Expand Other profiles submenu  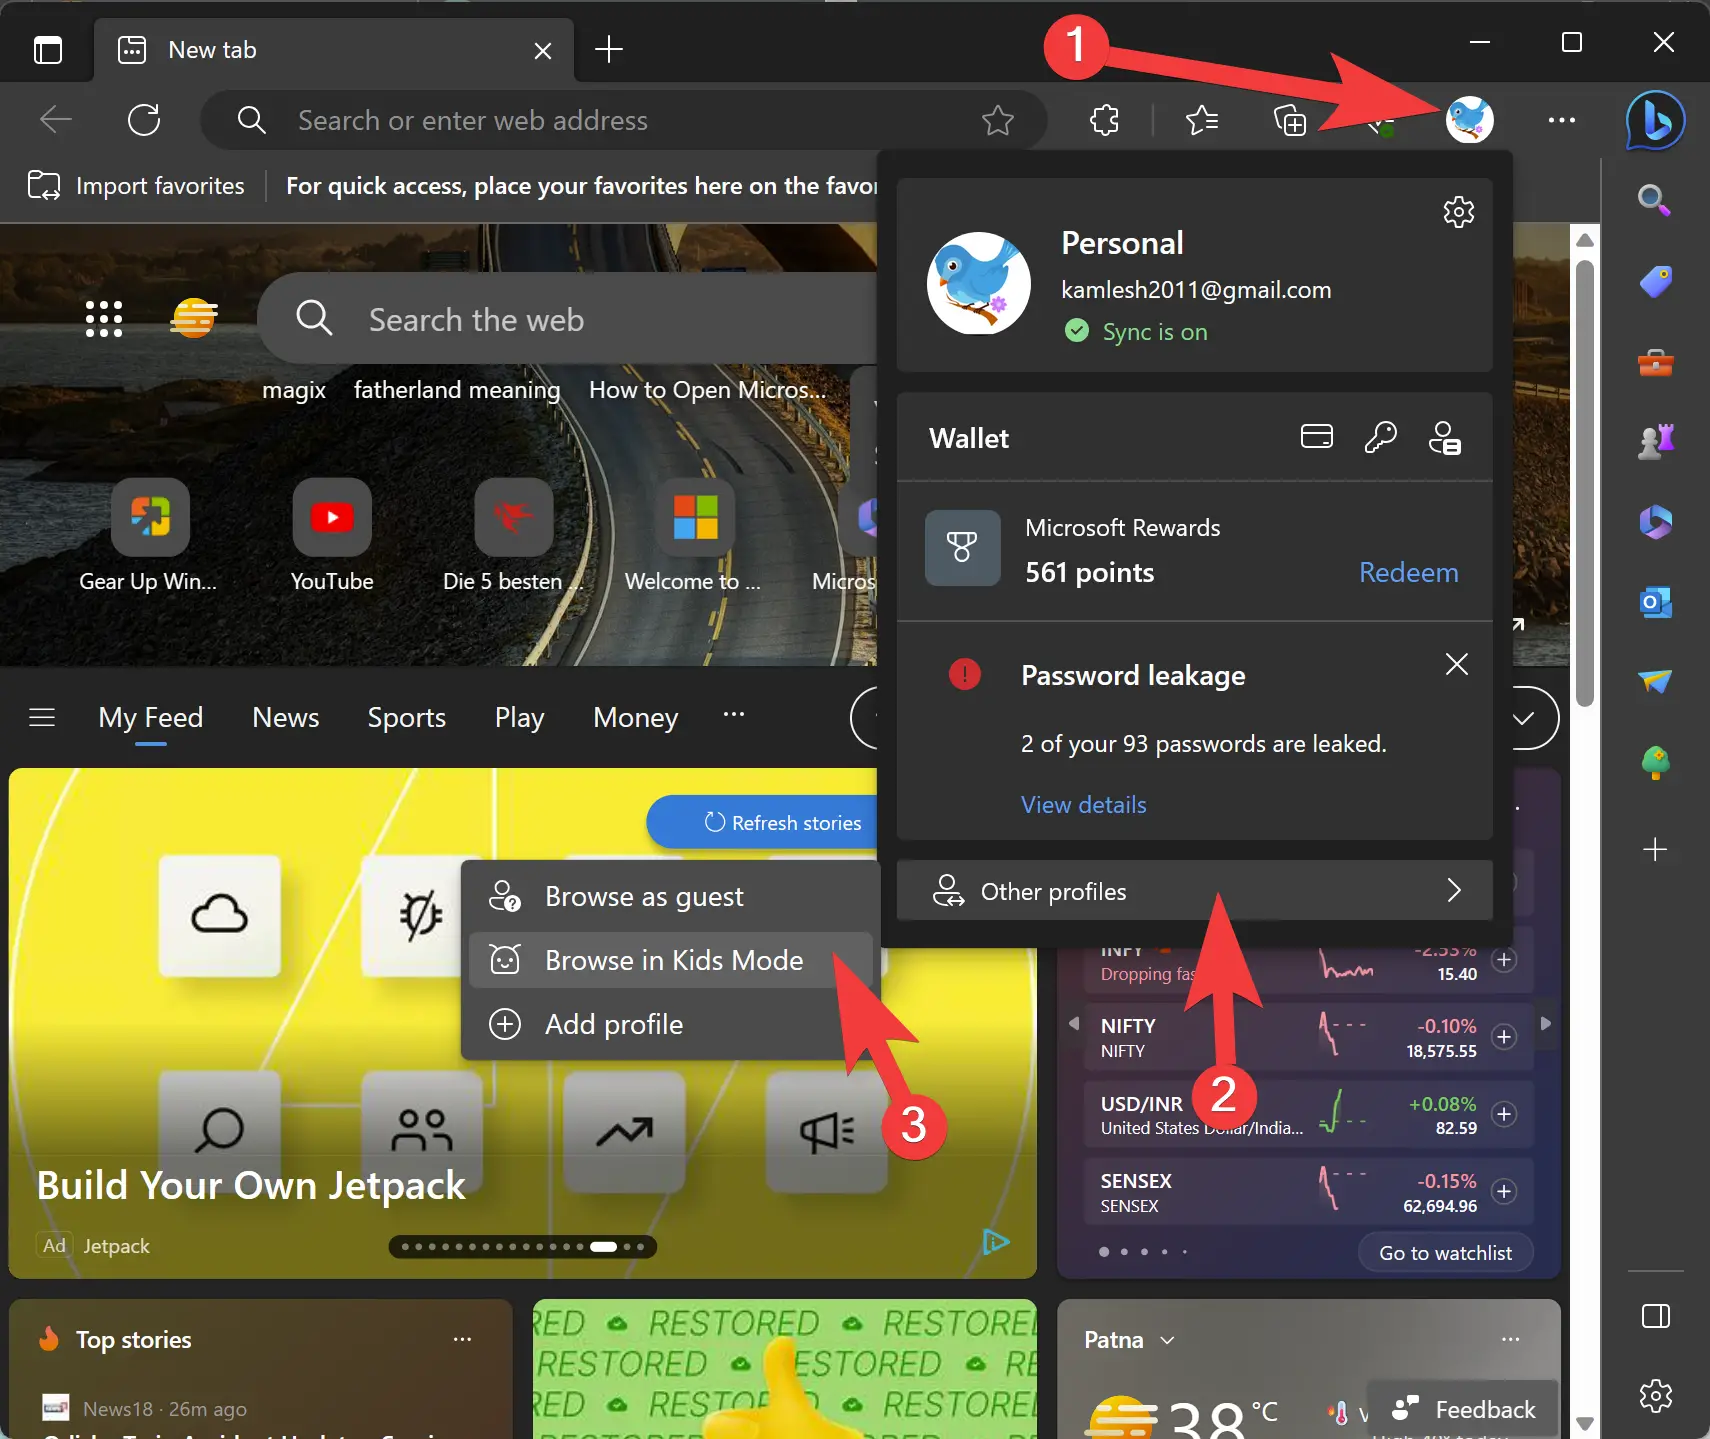(1194, 890)
